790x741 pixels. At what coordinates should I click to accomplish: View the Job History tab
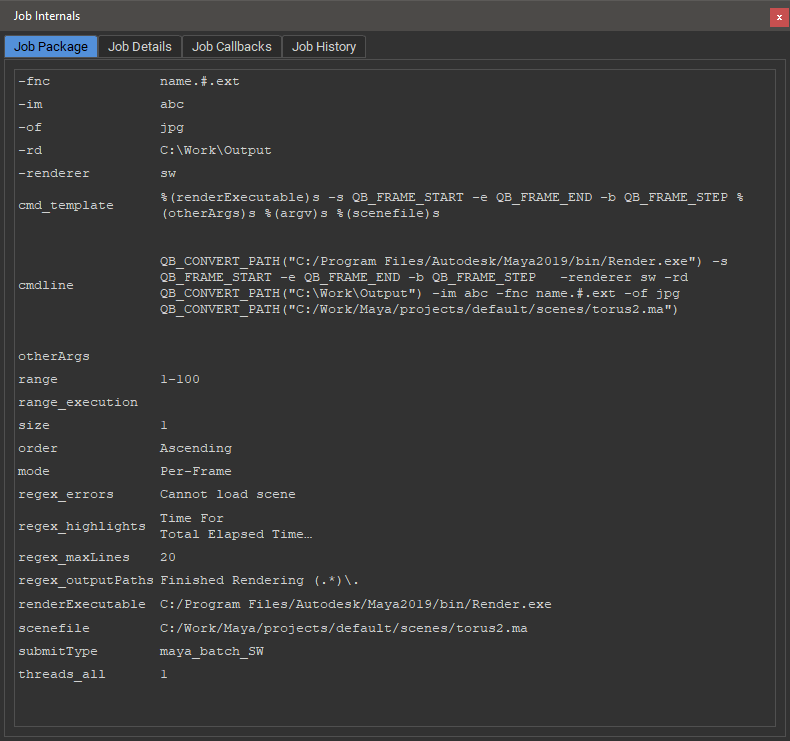click(324, 46)
